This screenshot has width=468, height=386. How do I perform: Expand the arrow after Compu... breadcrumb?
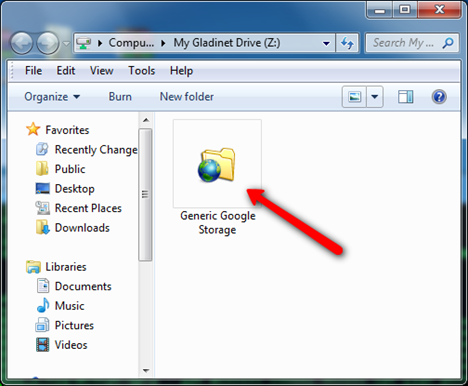point(163,43)
